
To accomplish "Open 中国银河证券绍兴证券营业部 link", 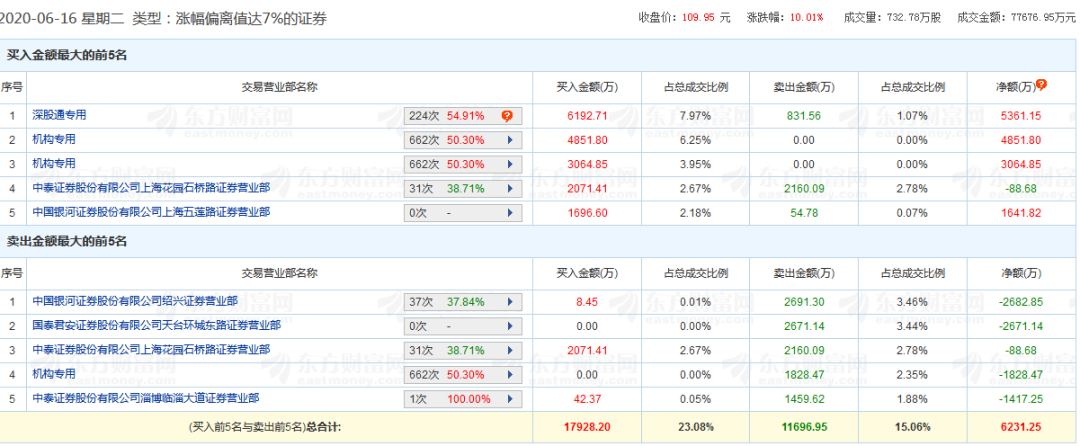I will [x=134, y=301].
